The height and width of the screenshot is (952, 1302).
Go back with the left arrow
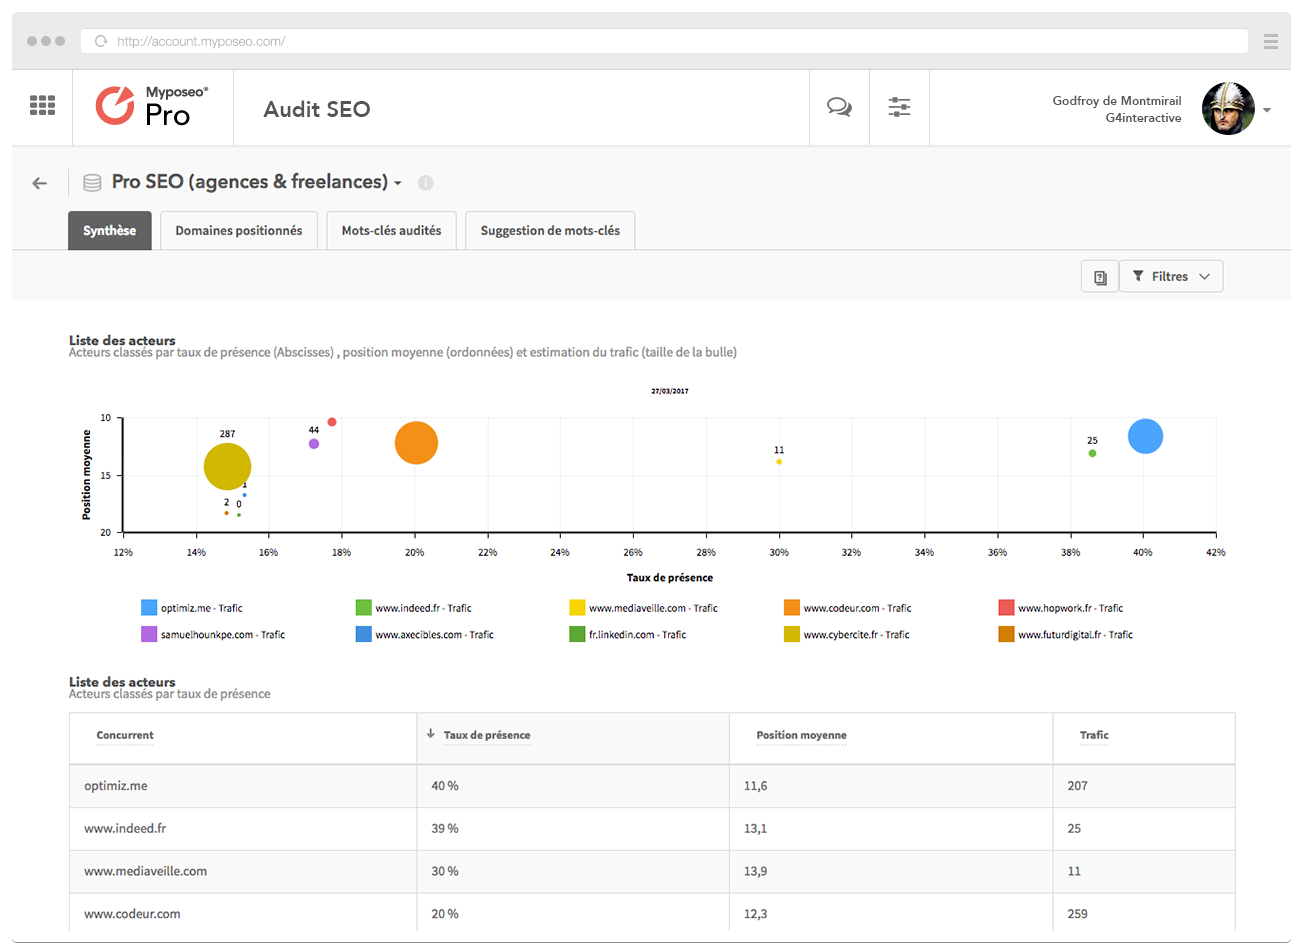40,183
